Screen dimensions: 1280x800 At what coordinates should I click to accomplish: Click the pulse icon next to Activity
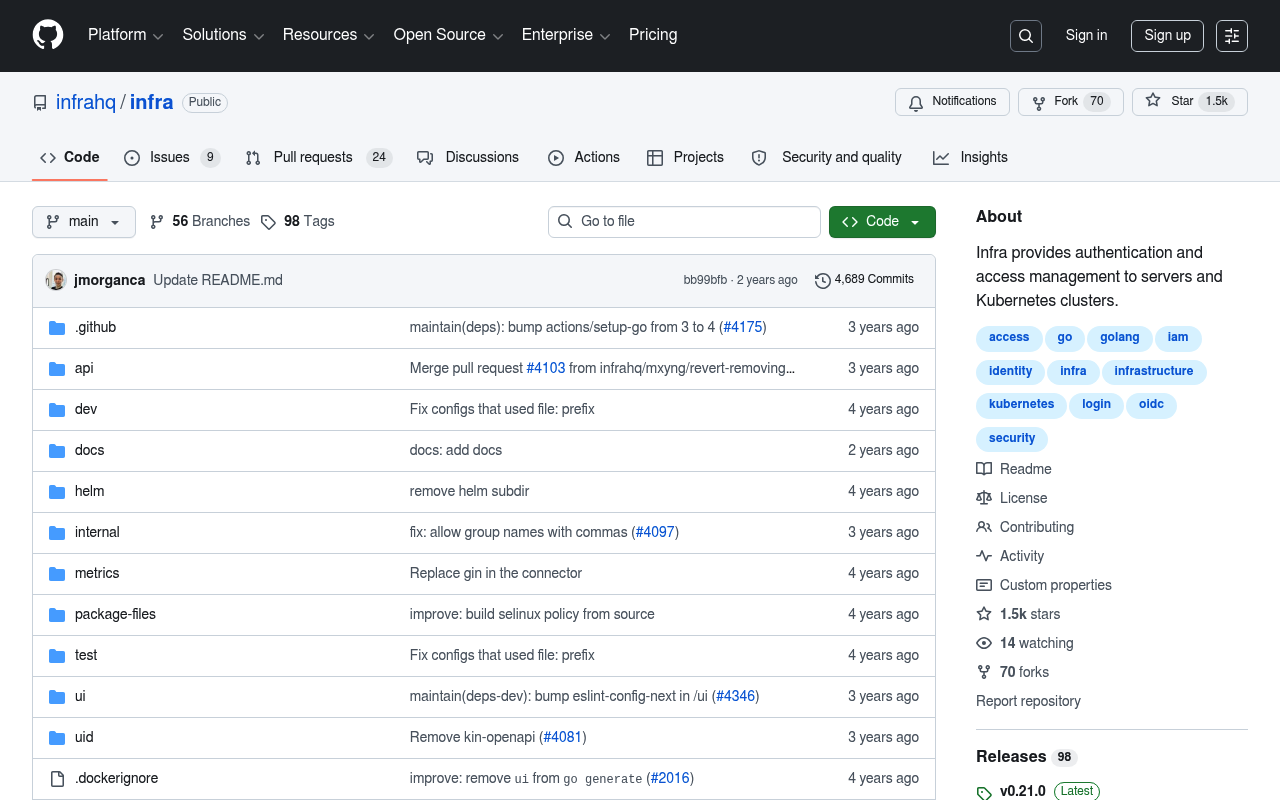tap(984, 556)
